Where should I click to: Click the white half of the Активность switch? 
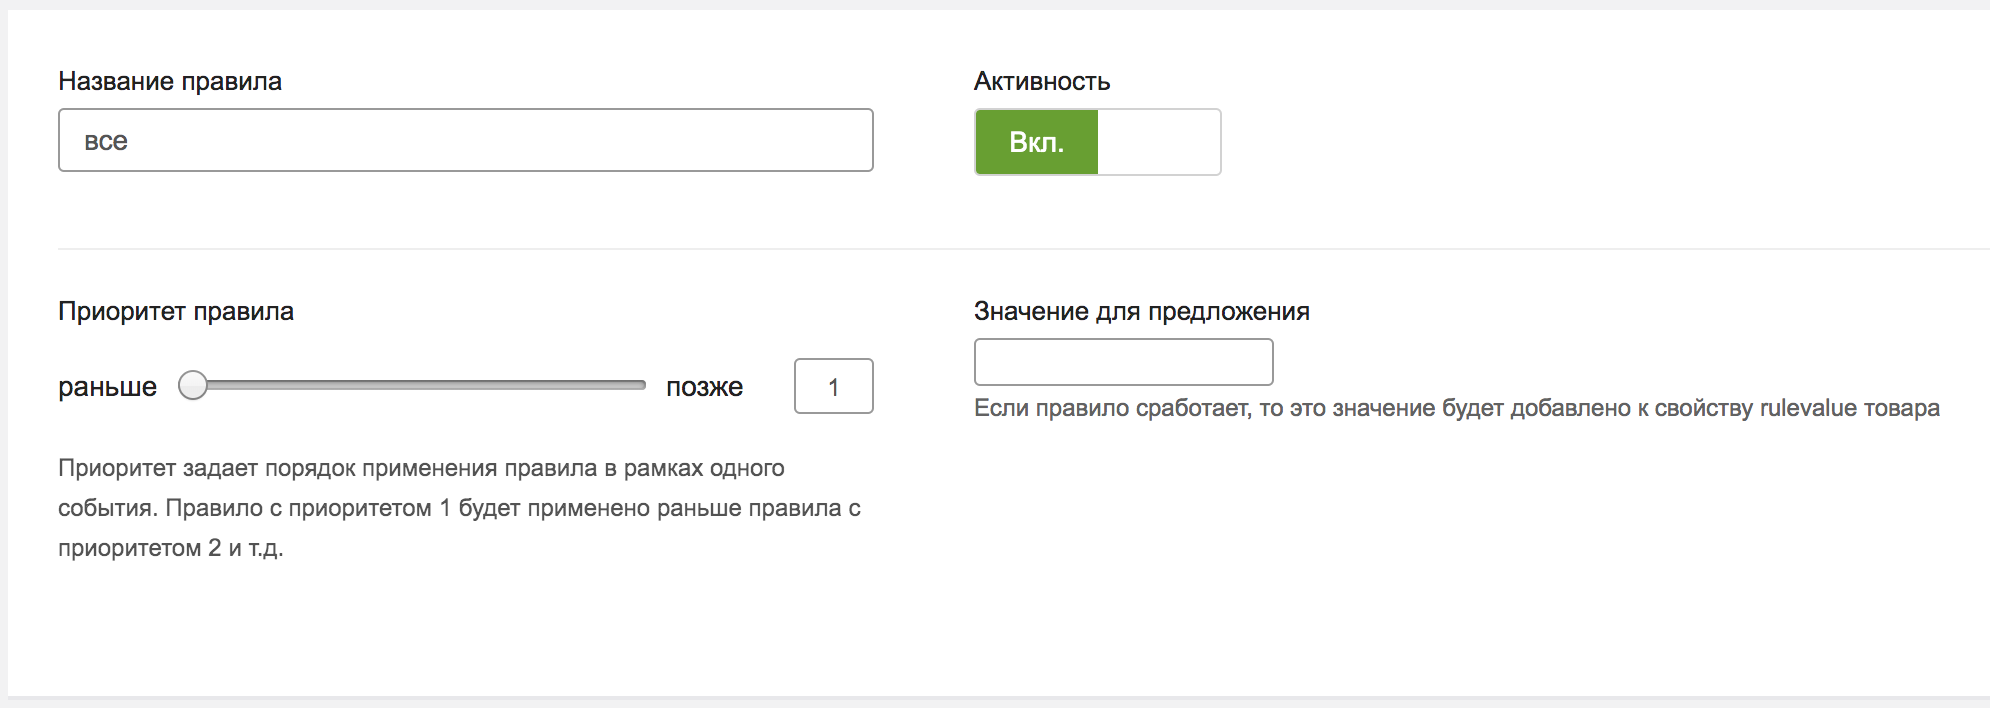tap(1158, 142)
